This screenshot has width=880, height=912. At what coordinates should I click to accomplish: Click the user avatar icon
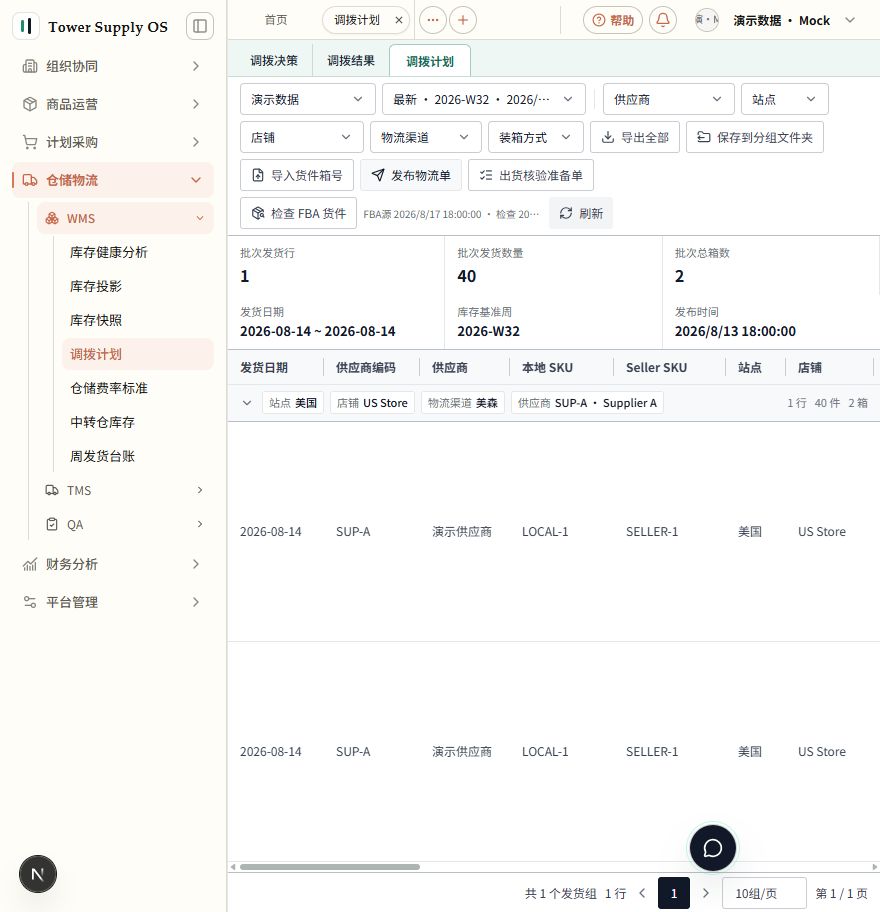pyautogui.click(x=707, y=20)
